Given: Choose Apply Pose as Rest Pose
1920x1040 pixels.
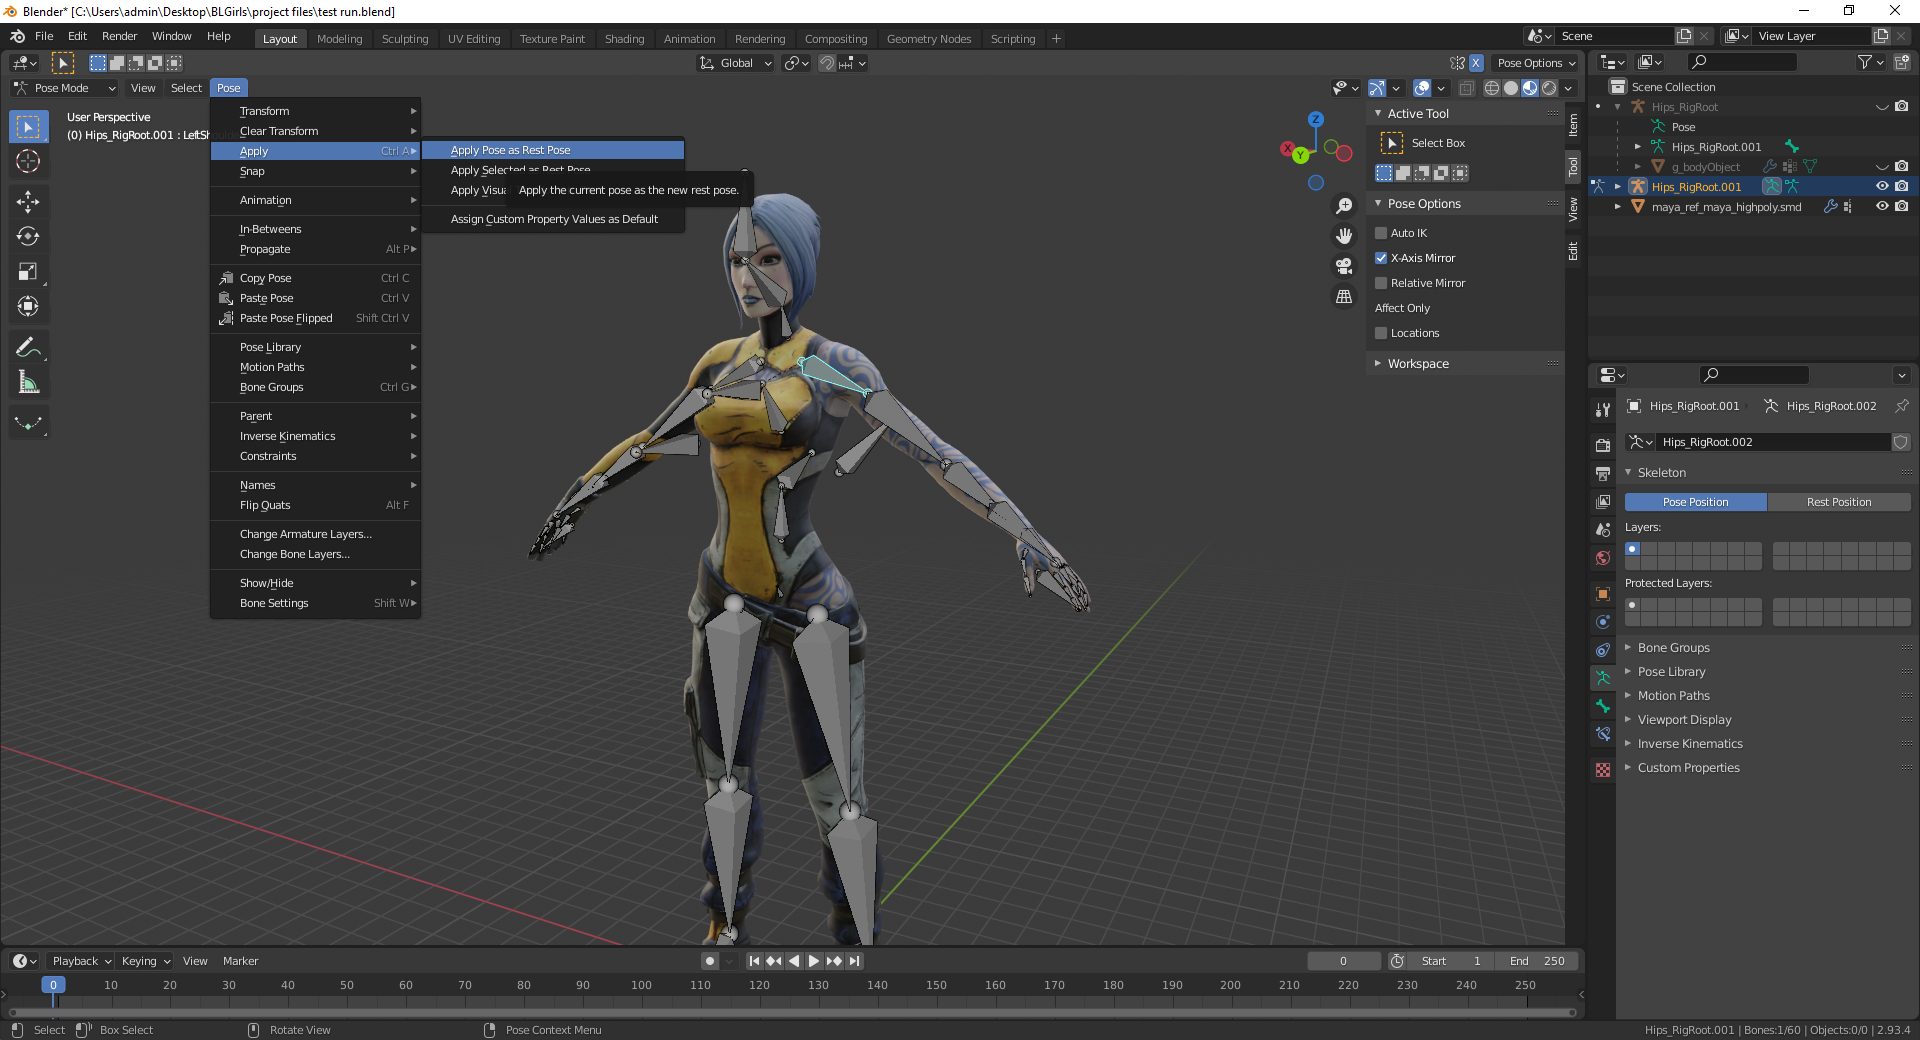Looking at the screenshot, I should coord(553,150).
